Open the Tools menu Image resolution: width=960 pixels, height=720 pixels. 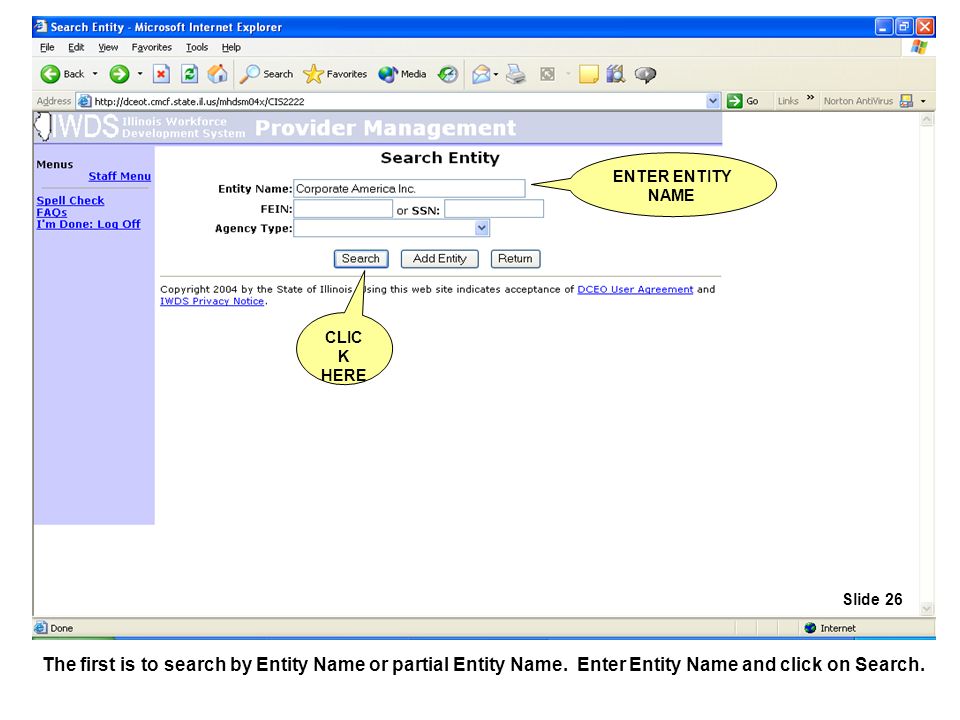(x=197, y=47)
